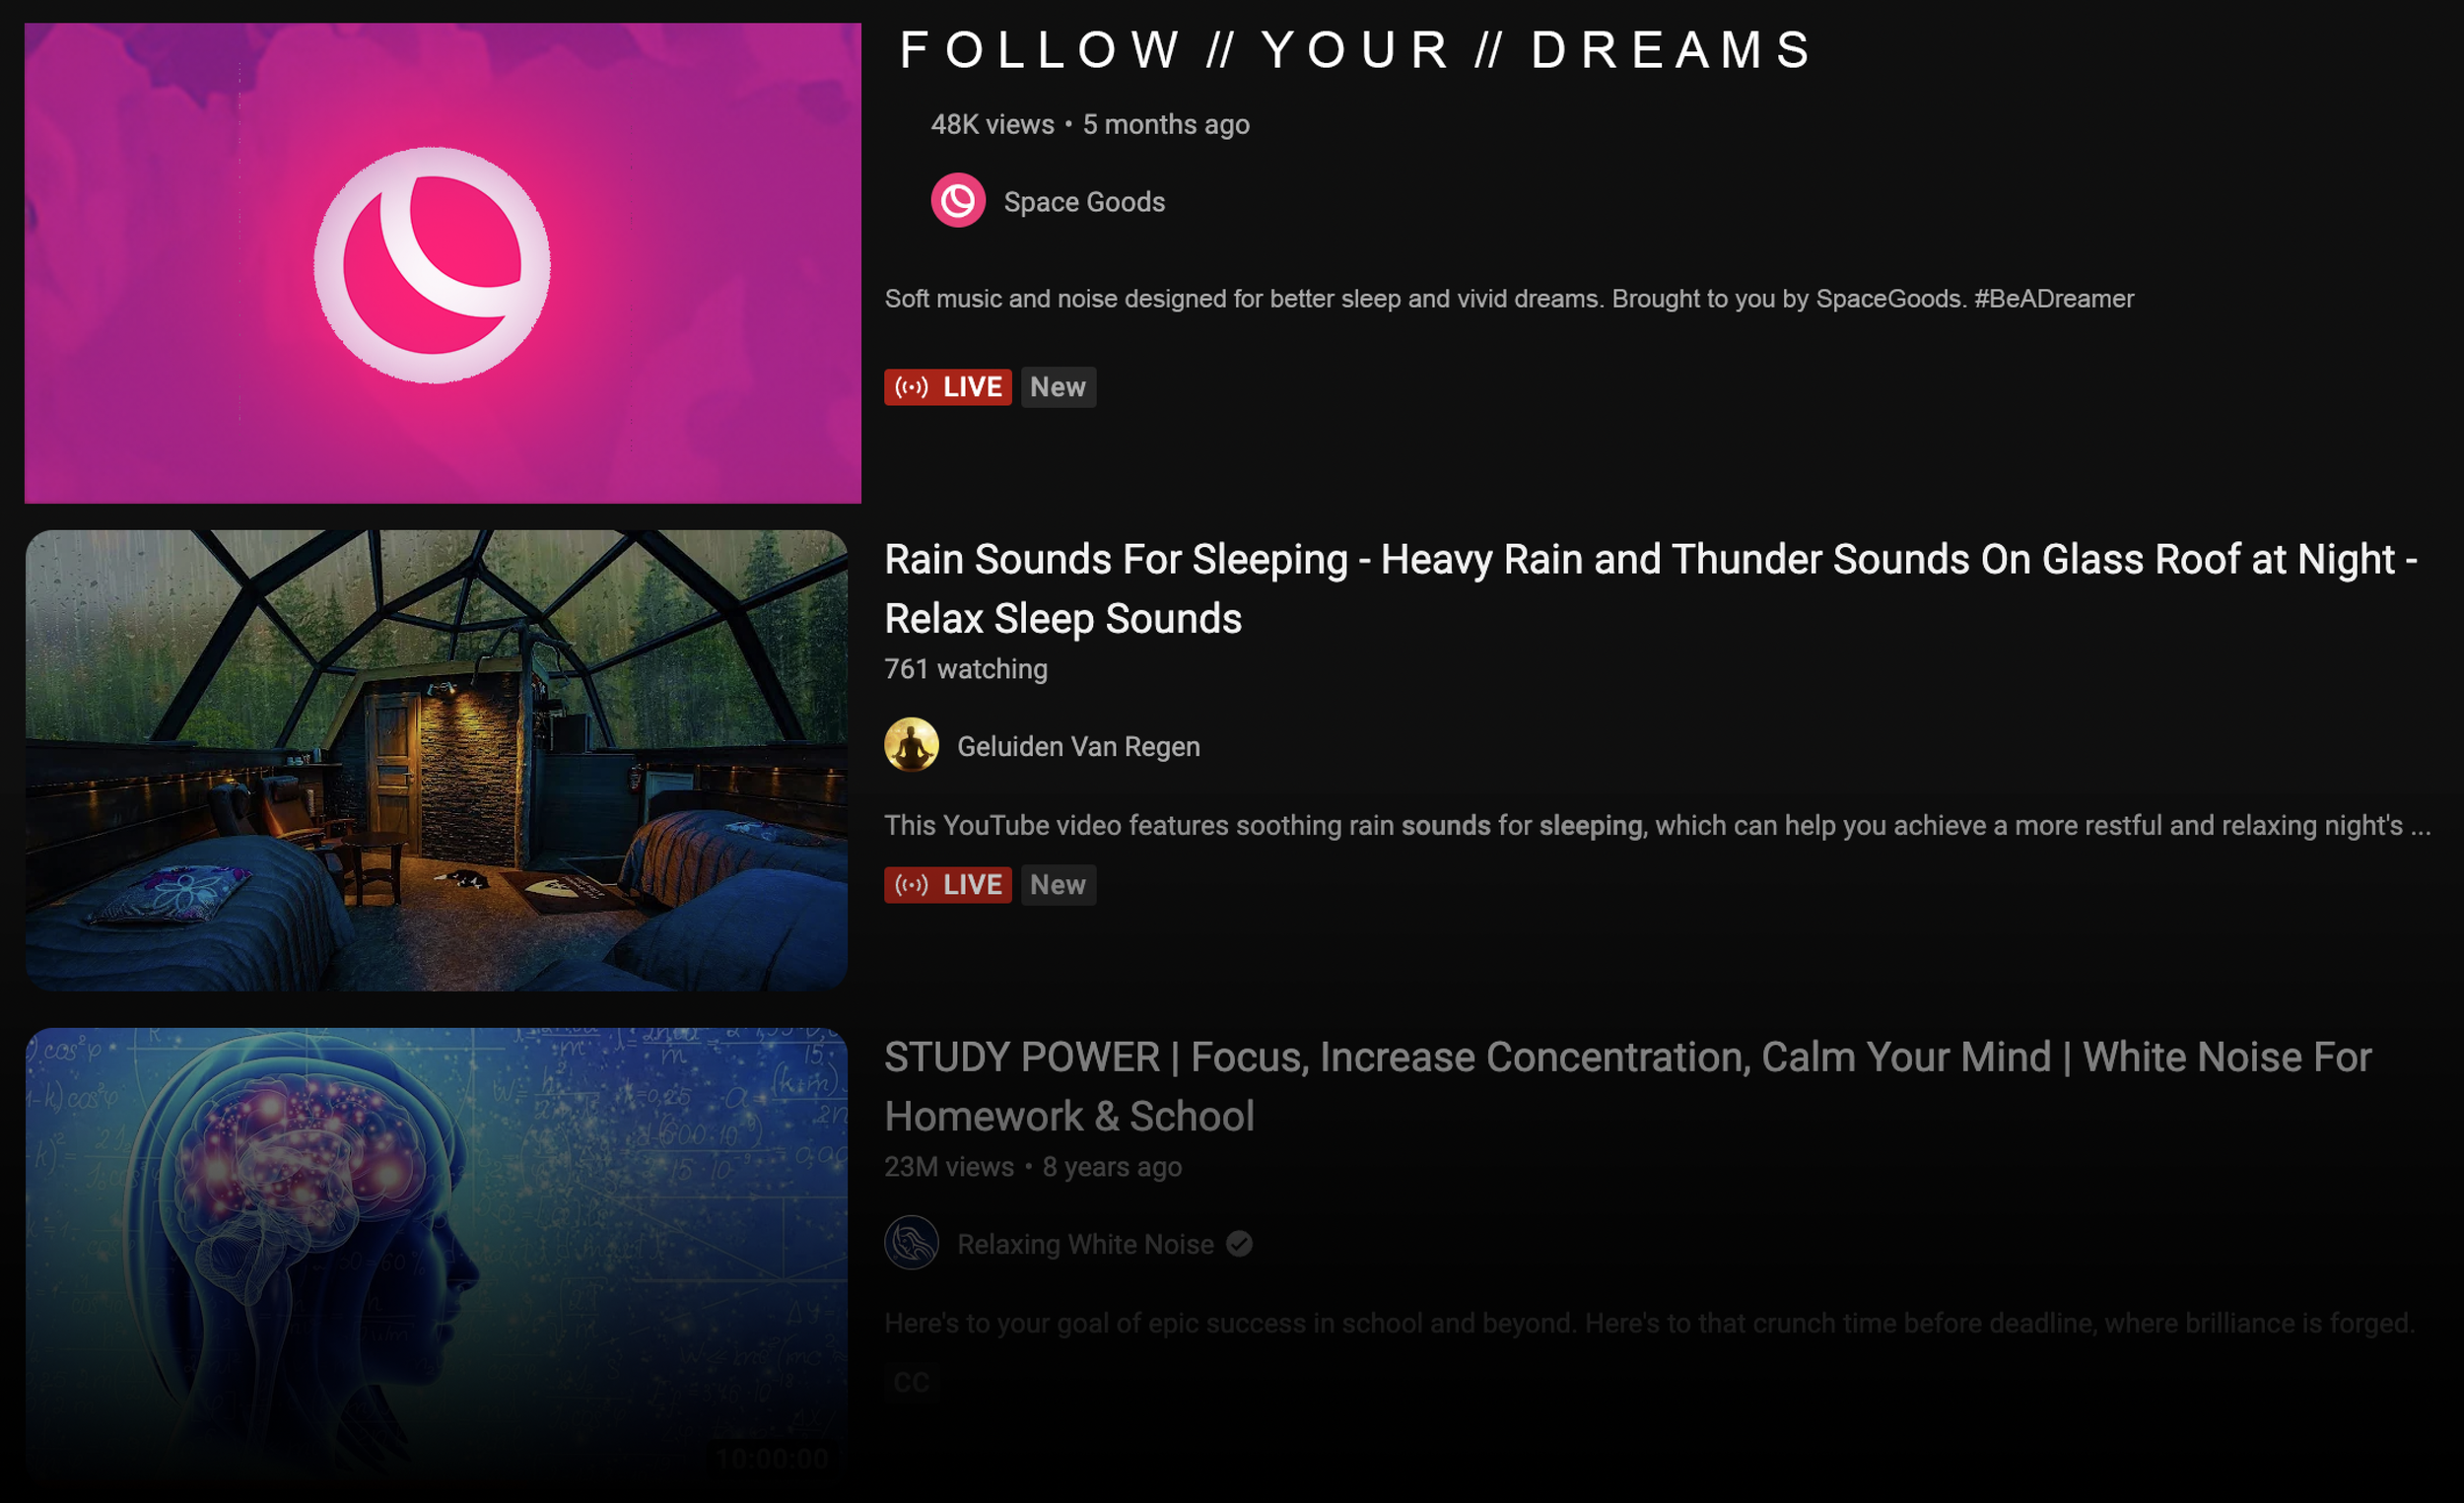2464x1503 pixels.
Task: Click the 10:00:00 duration label on thumbnail
Action: (x=772, y=1458)
